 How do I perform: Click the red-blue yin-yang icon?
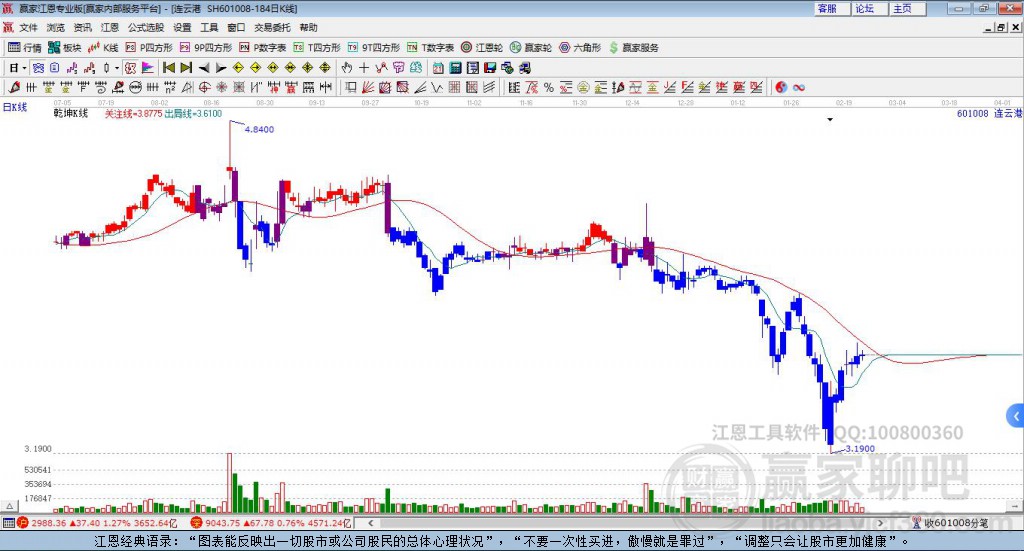(x=781, y=87)
